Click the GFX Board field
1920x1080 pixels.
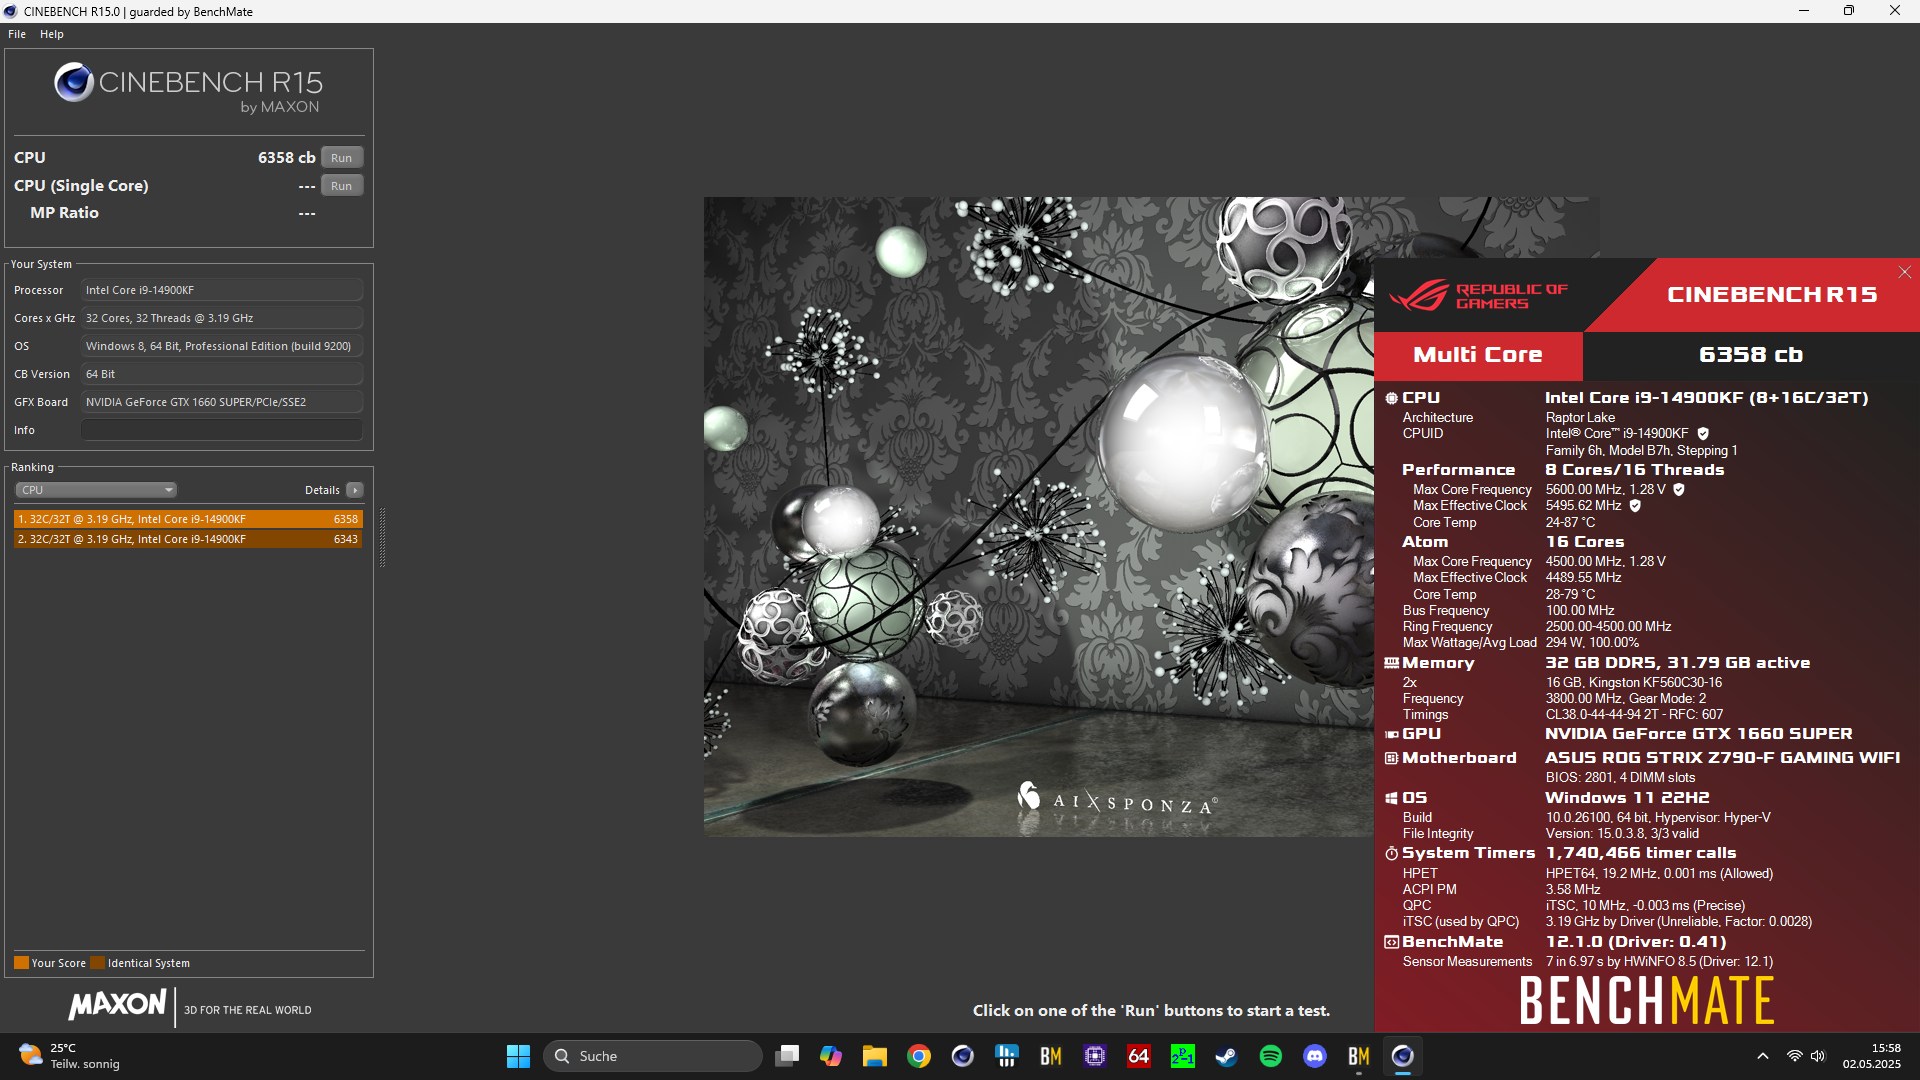click(x=222, y=402)
